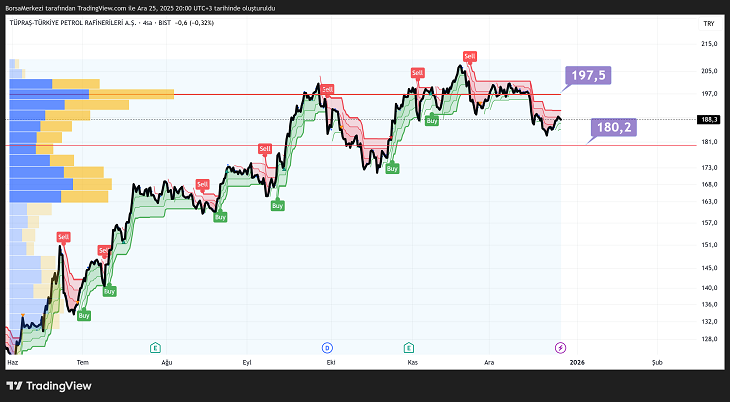Select the 180,2 purple price label

[613, 128]
